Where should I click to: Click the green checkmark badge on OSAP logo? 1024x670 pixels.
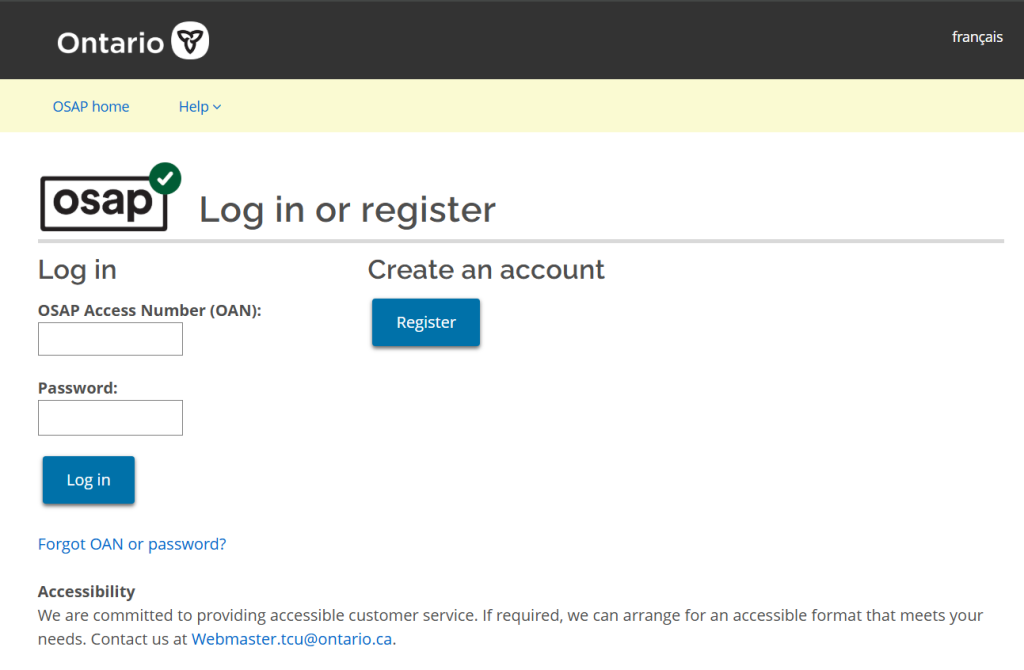tap(163, 178)
